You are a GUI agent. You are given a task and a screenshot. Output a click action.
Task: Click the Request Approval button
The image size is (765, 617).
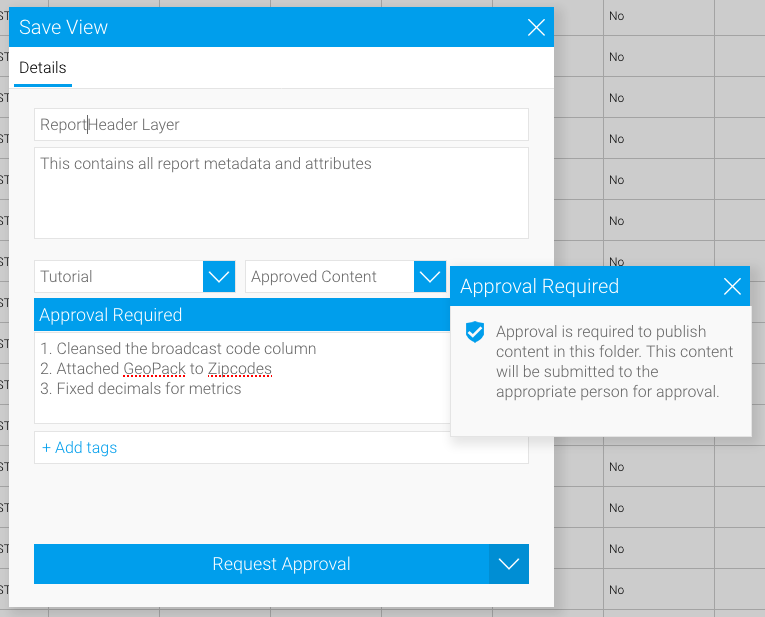pos(261,564)
